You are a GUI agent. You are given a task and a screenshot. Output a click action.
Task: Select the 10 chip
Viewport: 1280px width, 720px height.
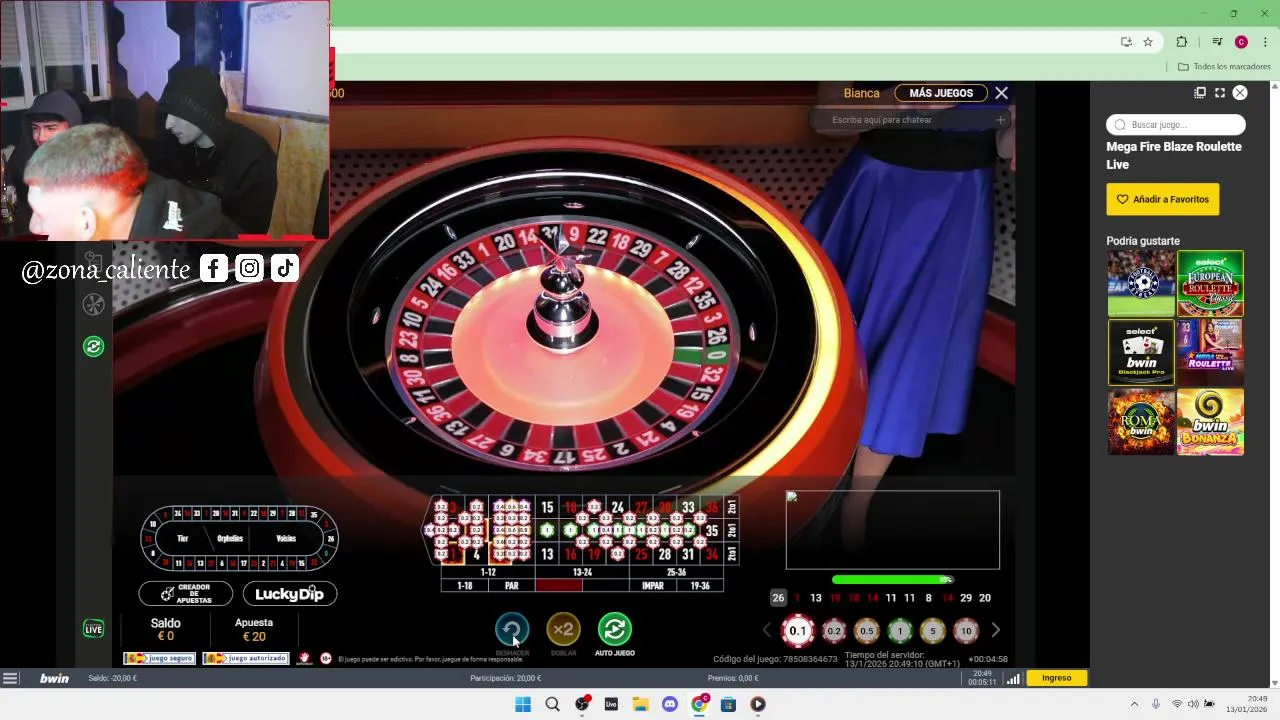[966, 631]
